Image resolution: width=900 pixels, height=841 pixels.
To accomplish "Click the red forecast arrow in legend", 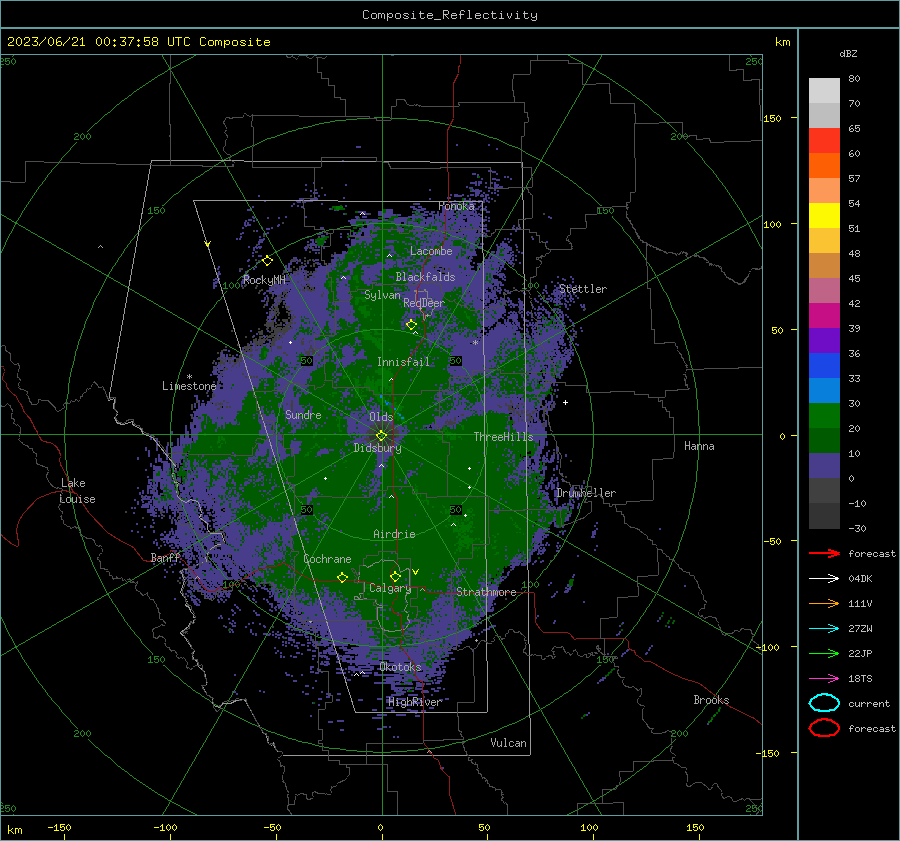I will (824, 553).
